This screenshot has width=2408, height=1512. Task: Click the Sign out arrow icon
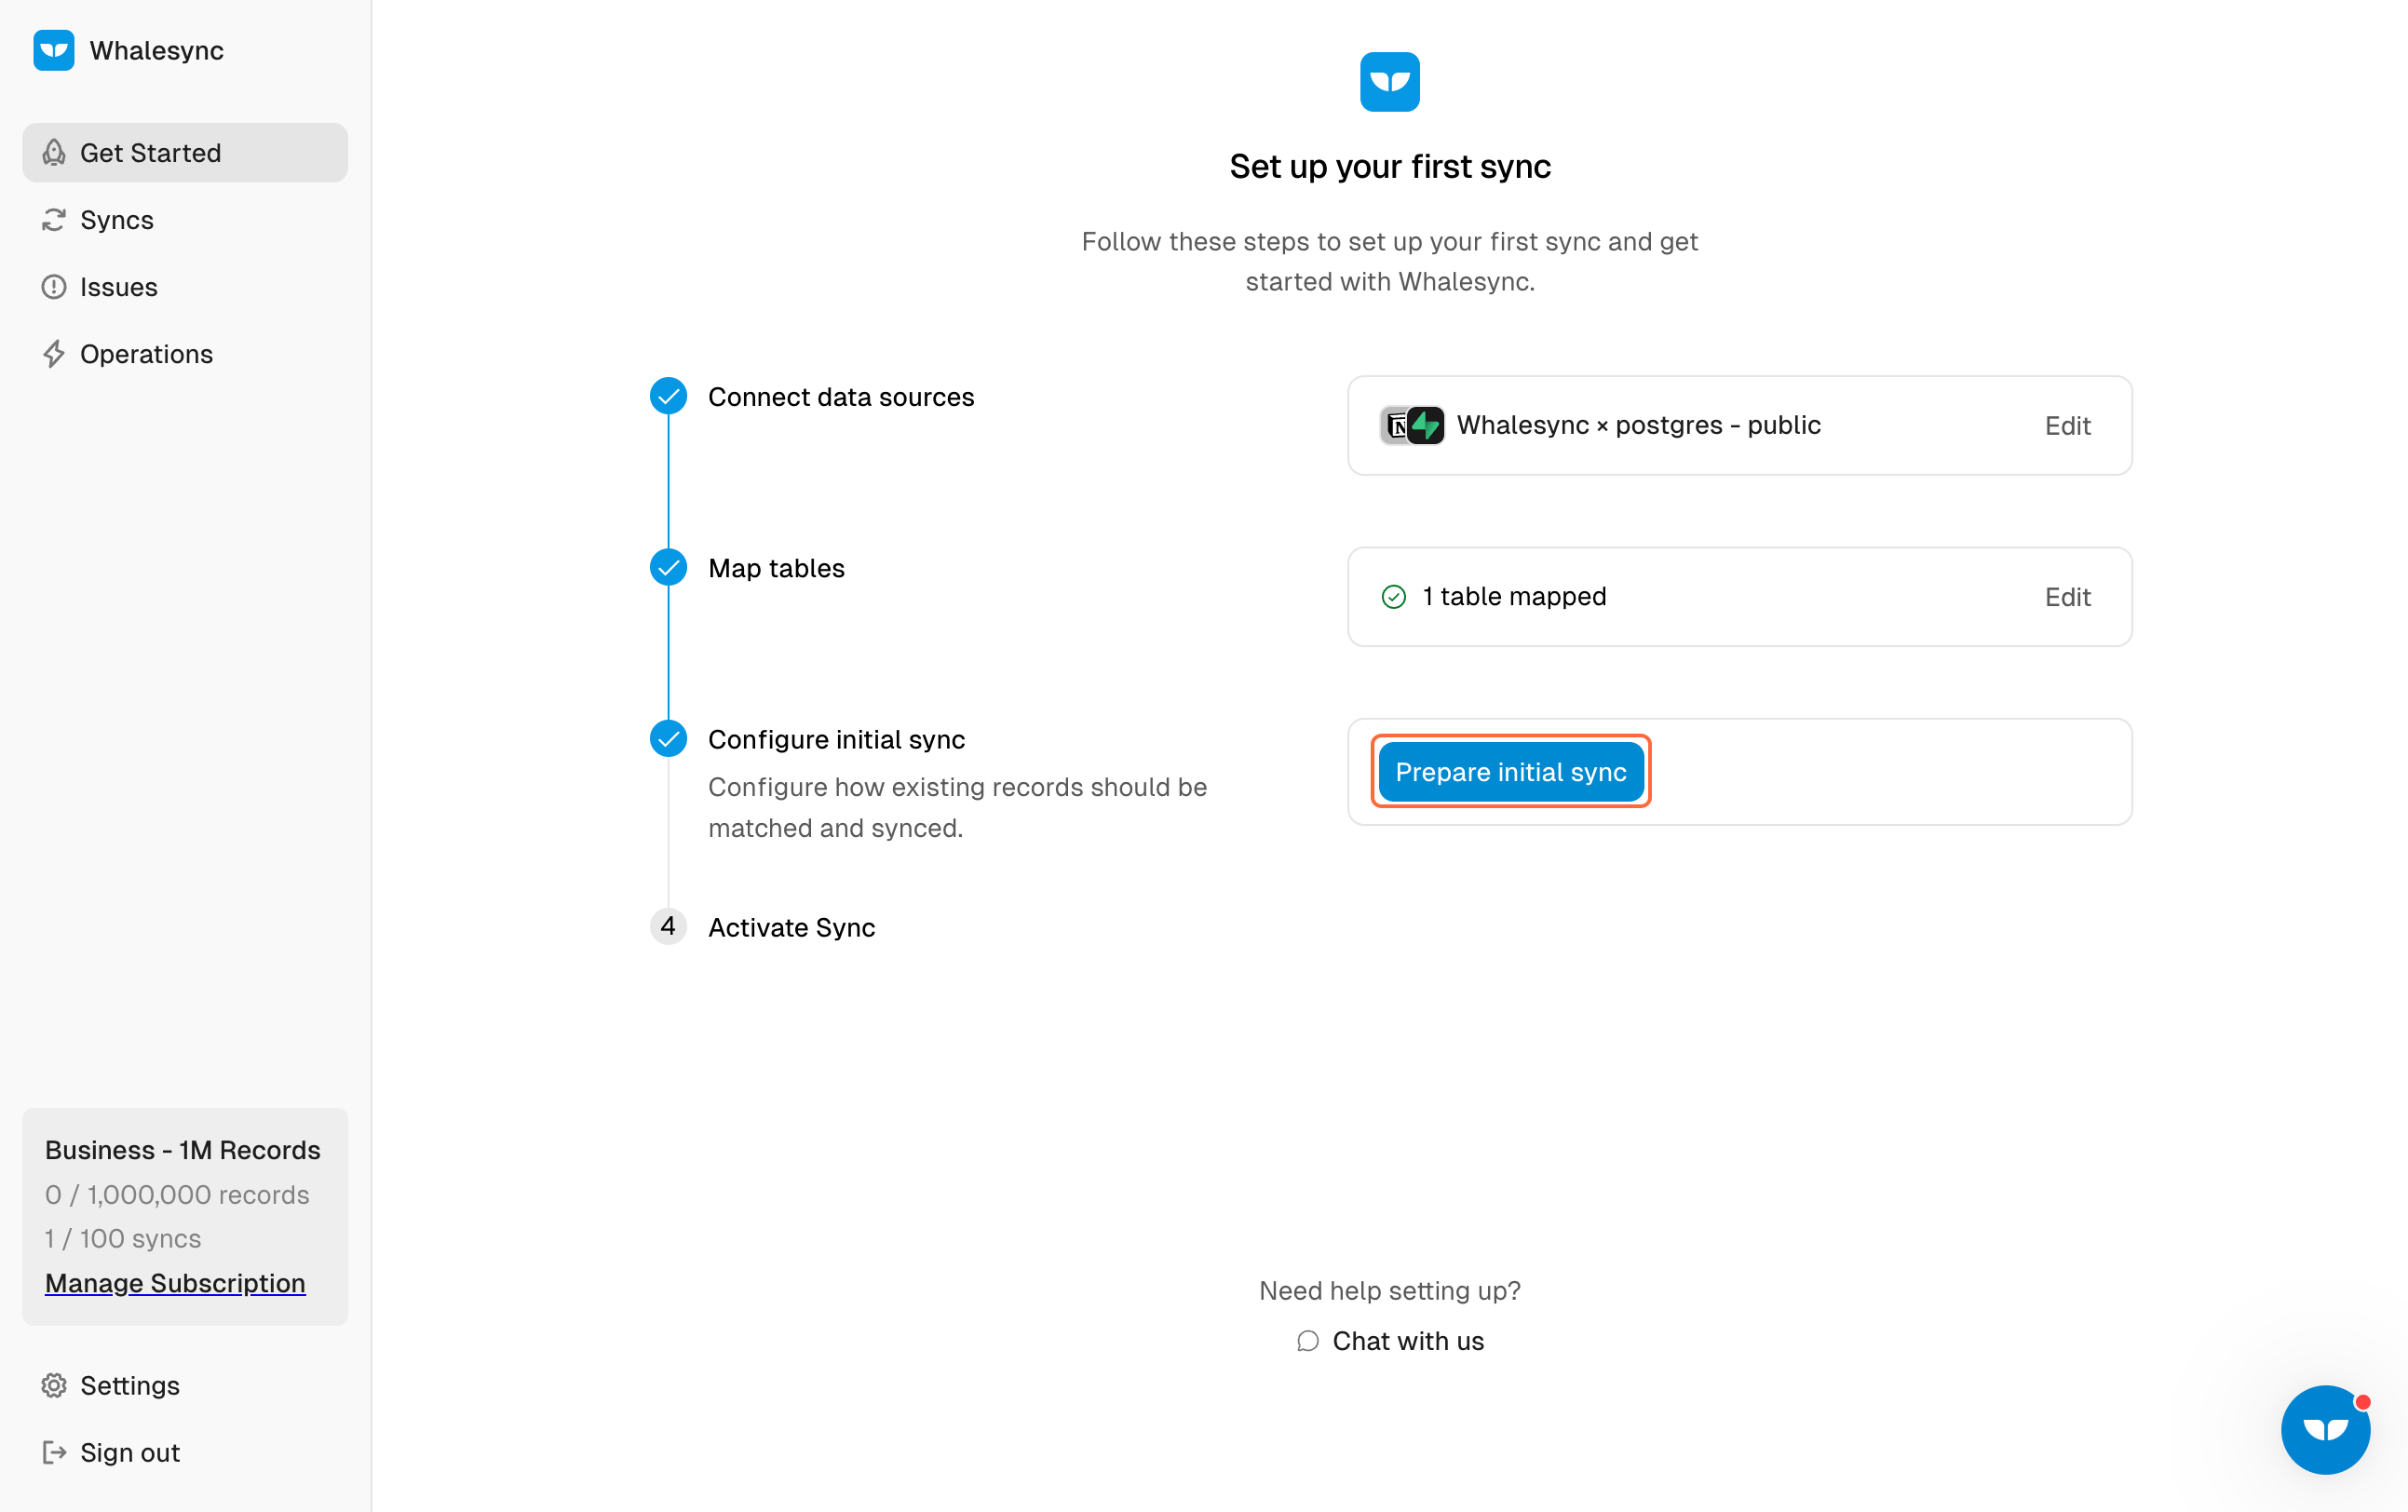[54, 1452]
